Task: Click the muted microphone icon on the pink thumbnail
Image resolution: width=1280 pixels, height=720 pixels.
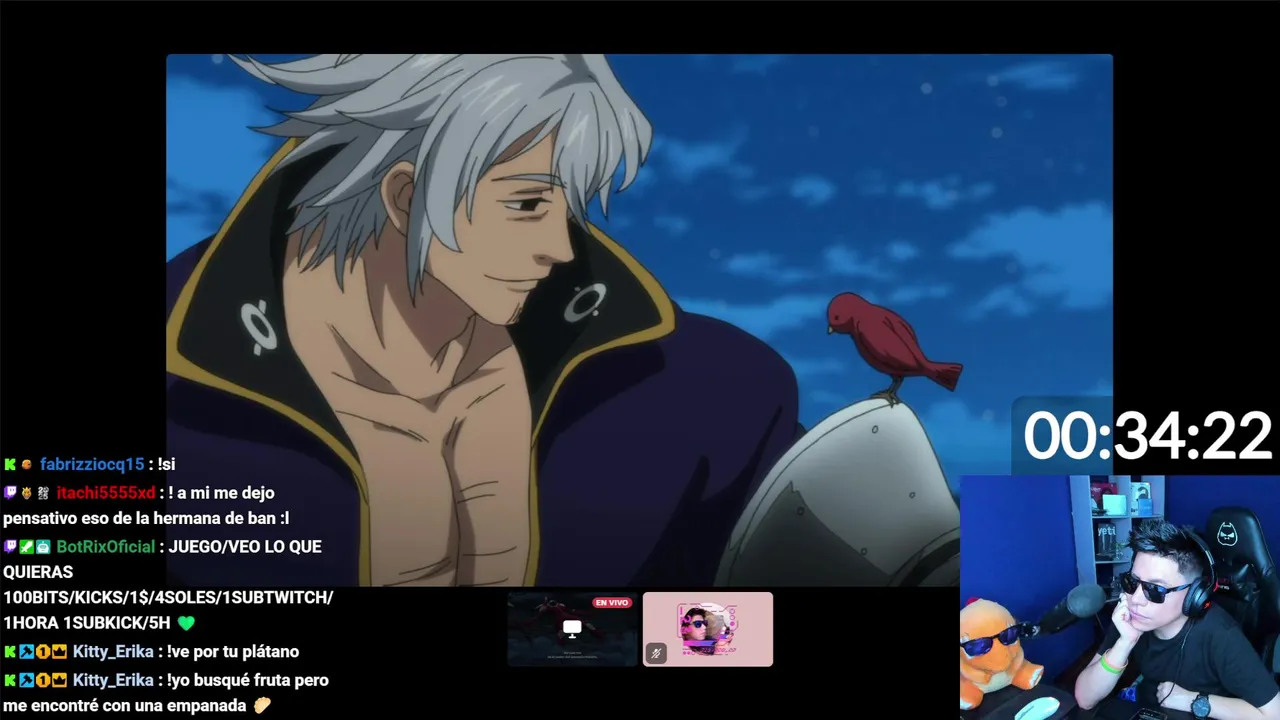Action: pos(656,653)
